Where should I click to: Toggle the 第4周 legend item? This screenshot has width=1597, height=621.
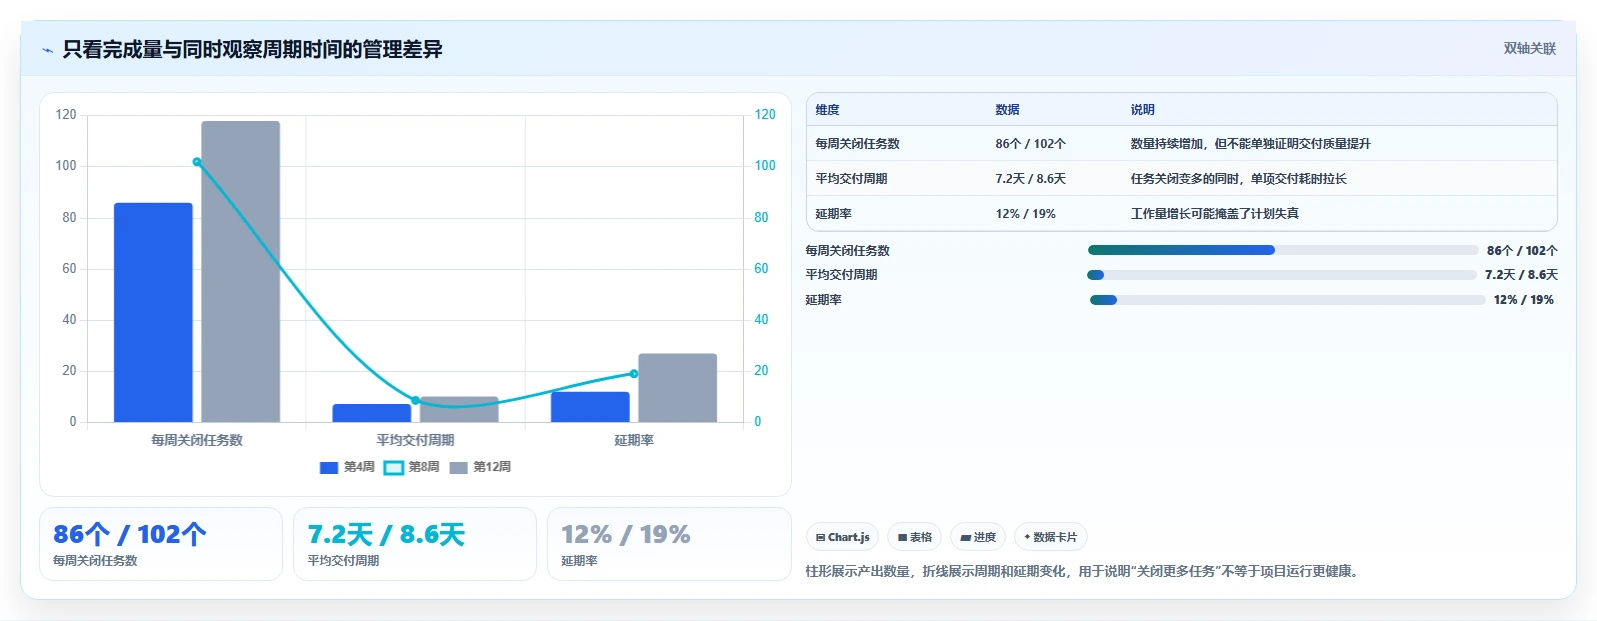[x=347, y=467]
